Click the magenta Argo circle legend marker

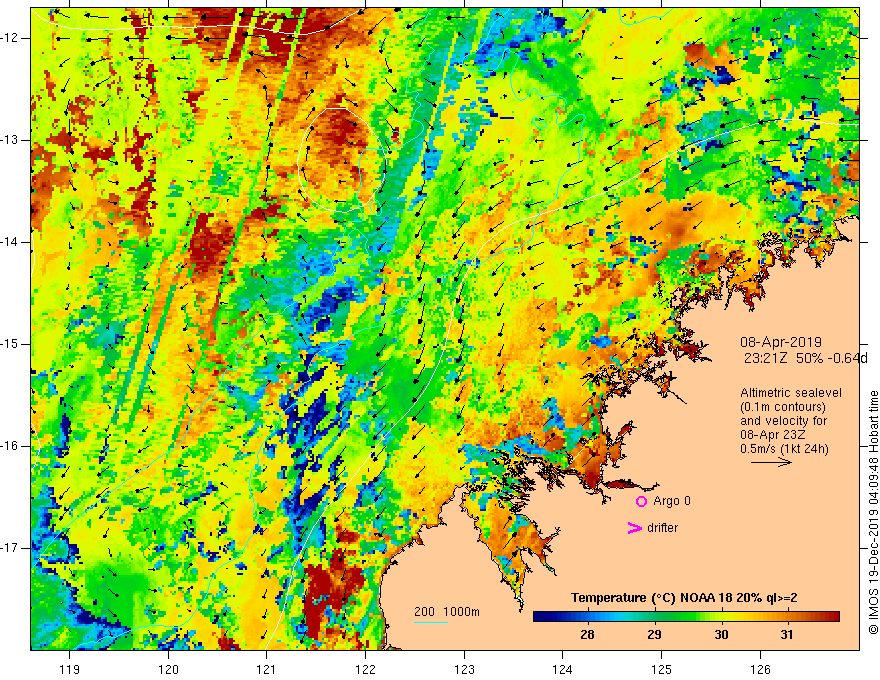point(641,502)
